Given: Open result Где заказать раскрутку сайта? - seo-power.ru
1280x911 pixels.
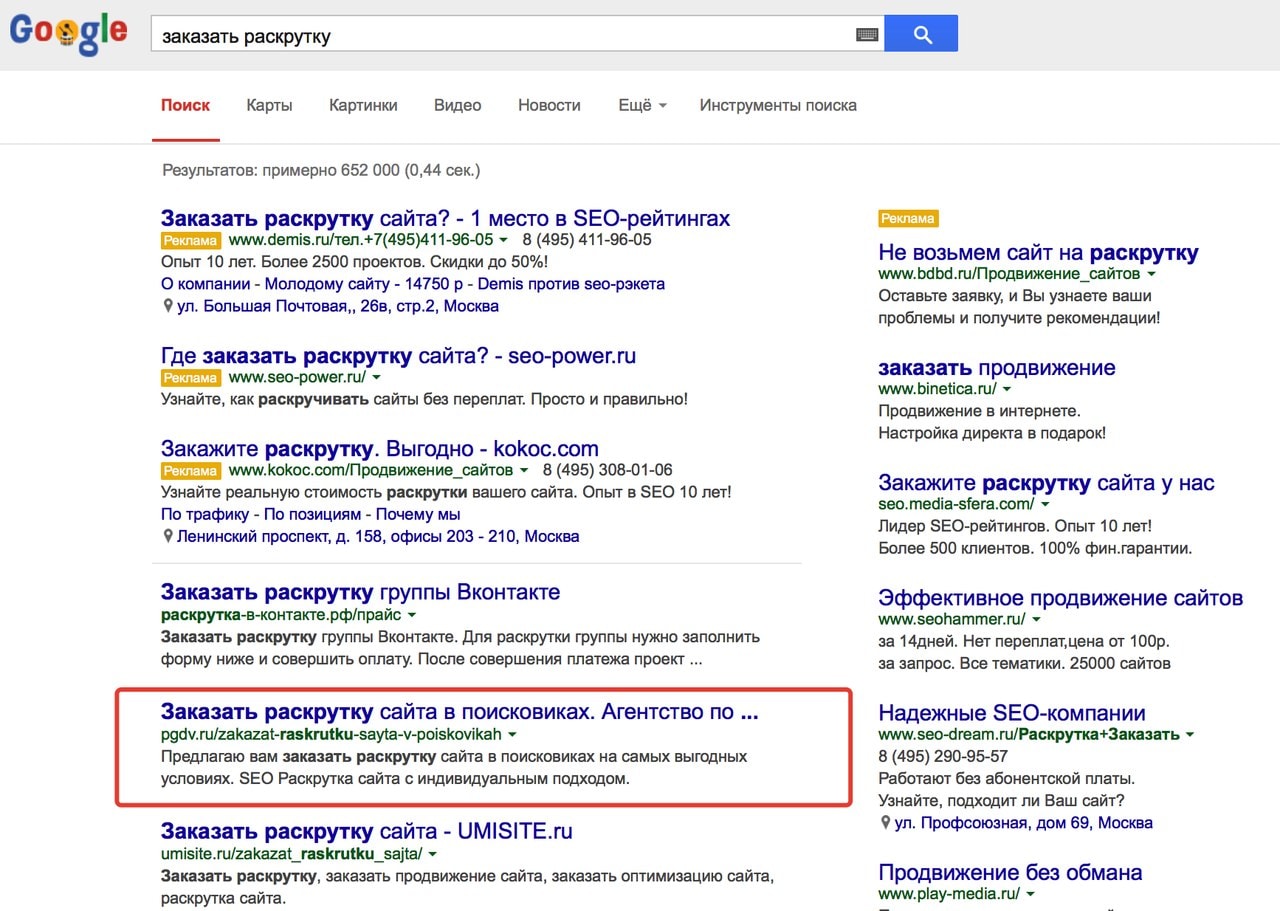Looking at the screenshot, I should (x=398, y=356).
